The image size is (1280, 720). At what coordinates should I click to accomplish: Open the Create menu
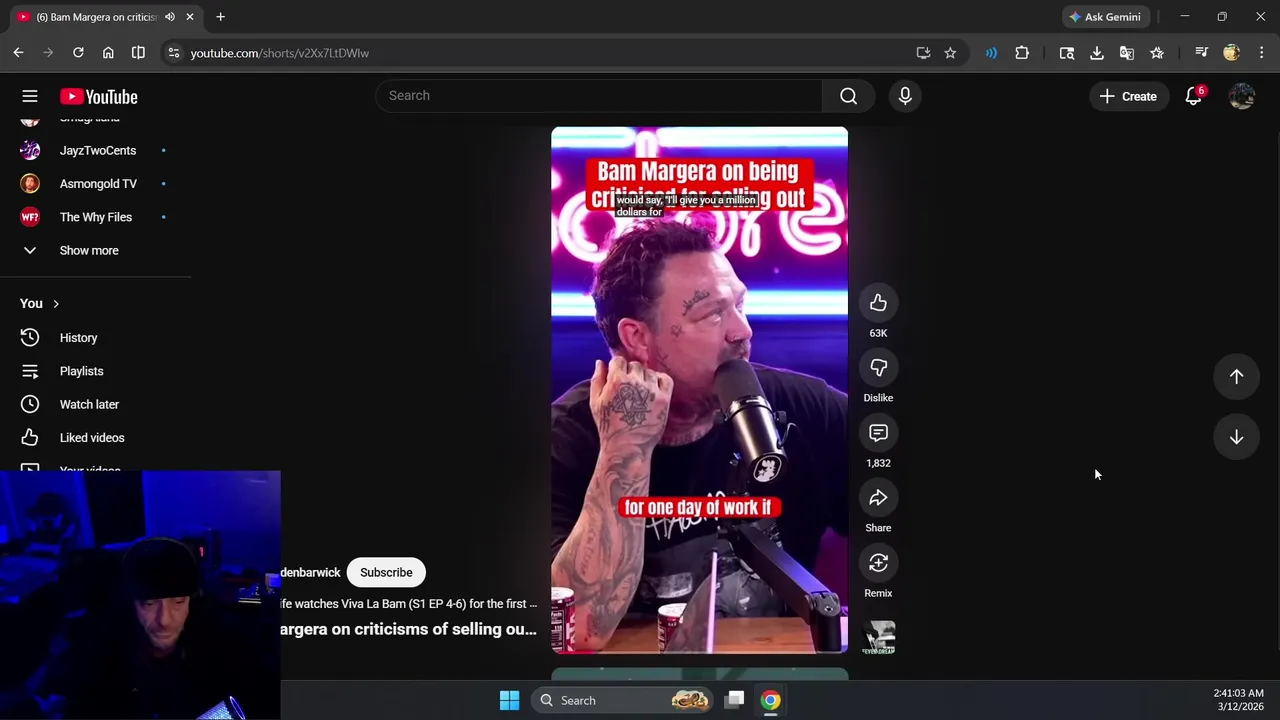click(x=1128, y=96)
